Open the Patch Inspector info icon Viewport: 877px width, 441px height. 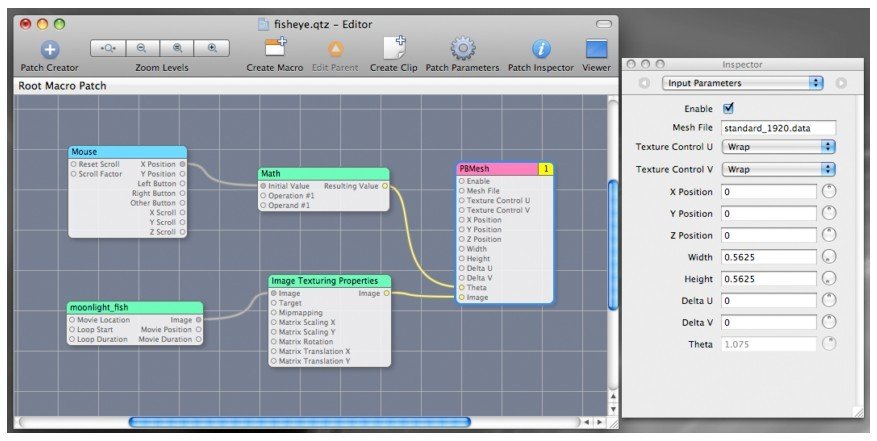coord(541,48)
